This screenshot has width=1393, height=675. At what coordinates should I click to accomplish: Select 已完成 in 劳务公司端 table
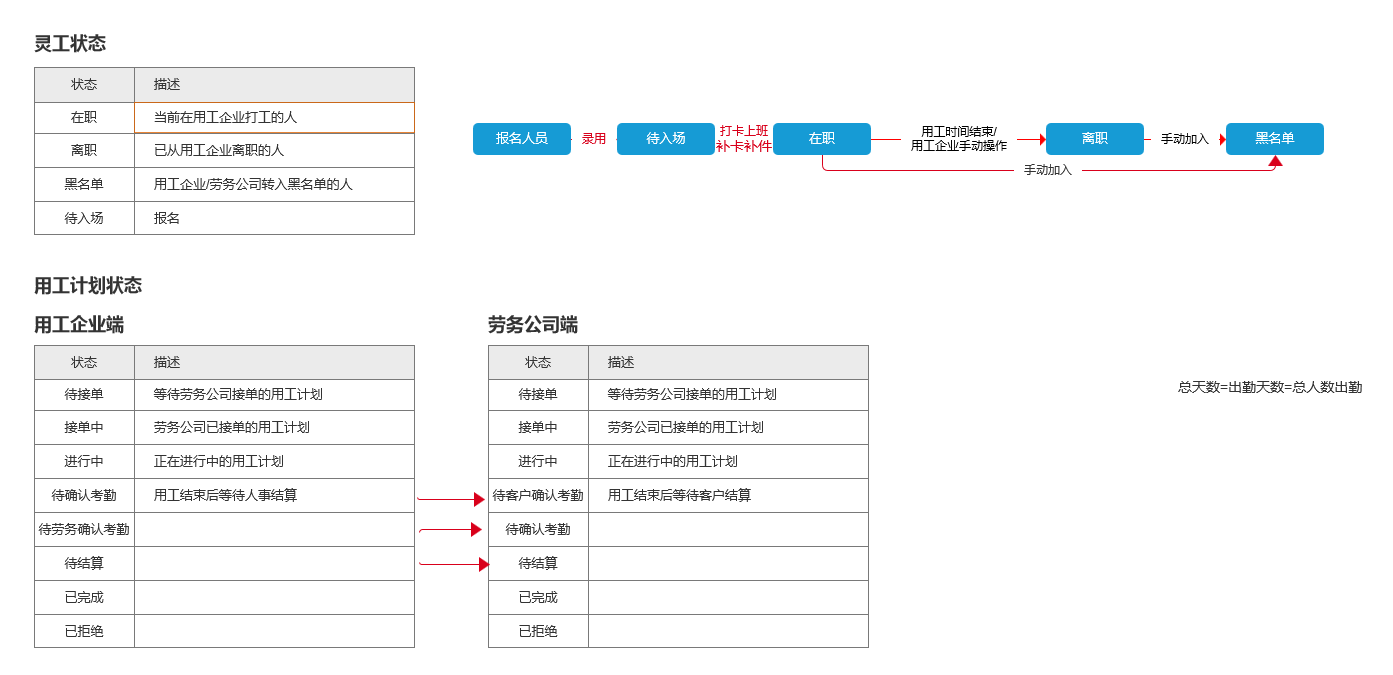538,597
